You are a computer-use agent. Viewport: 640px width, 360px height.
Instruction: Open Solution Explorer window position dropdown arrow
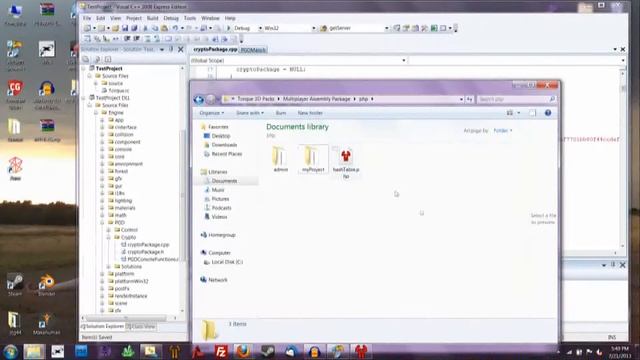[x=162, y=49]
